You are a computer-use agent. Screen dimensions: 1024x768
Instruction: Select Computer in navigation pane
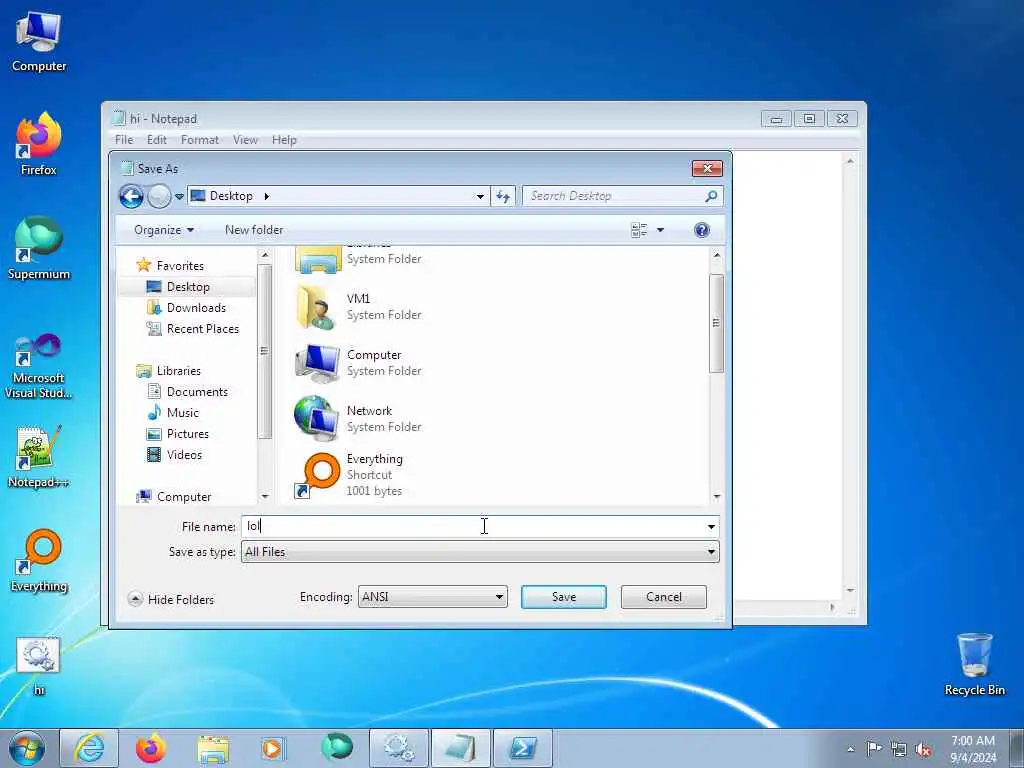pyautogui.click(x=174, y=496)
